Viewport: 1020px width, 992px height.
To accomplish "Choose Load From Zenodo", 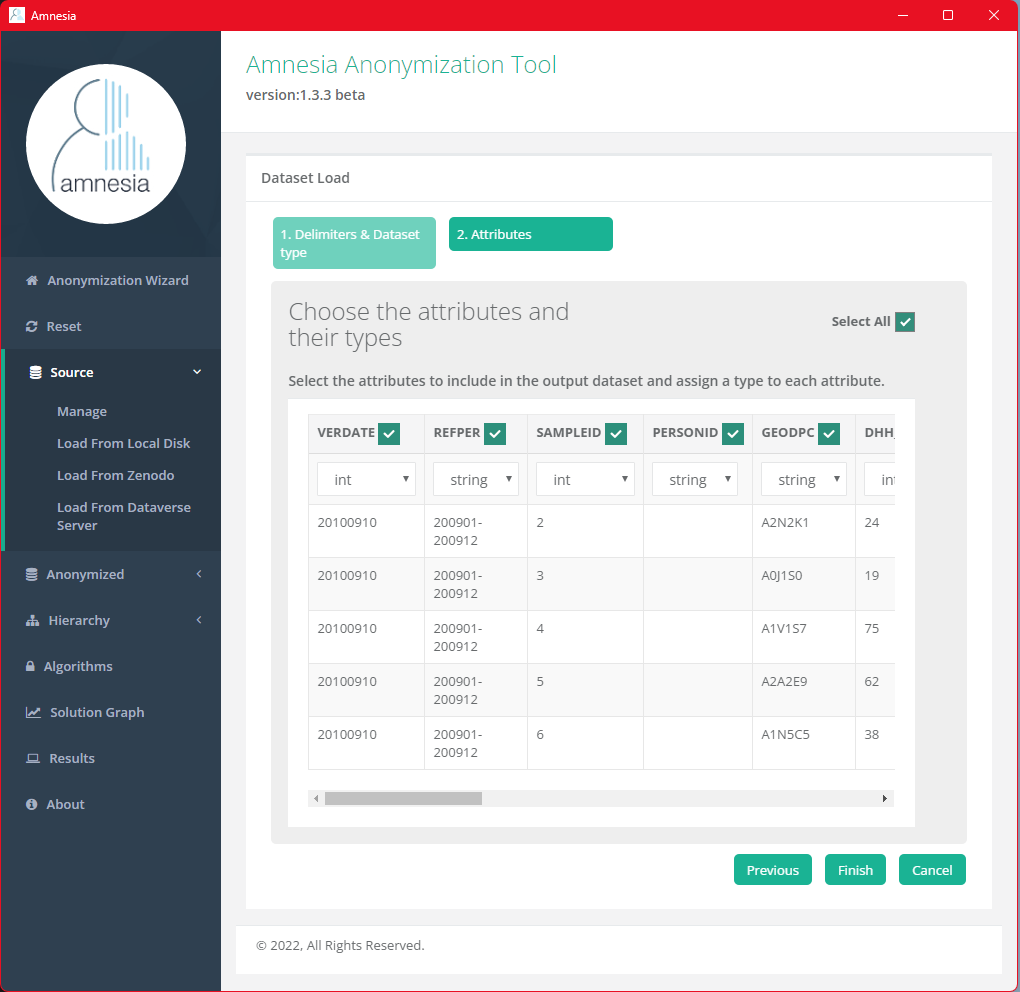I will [x=116, y=476].
